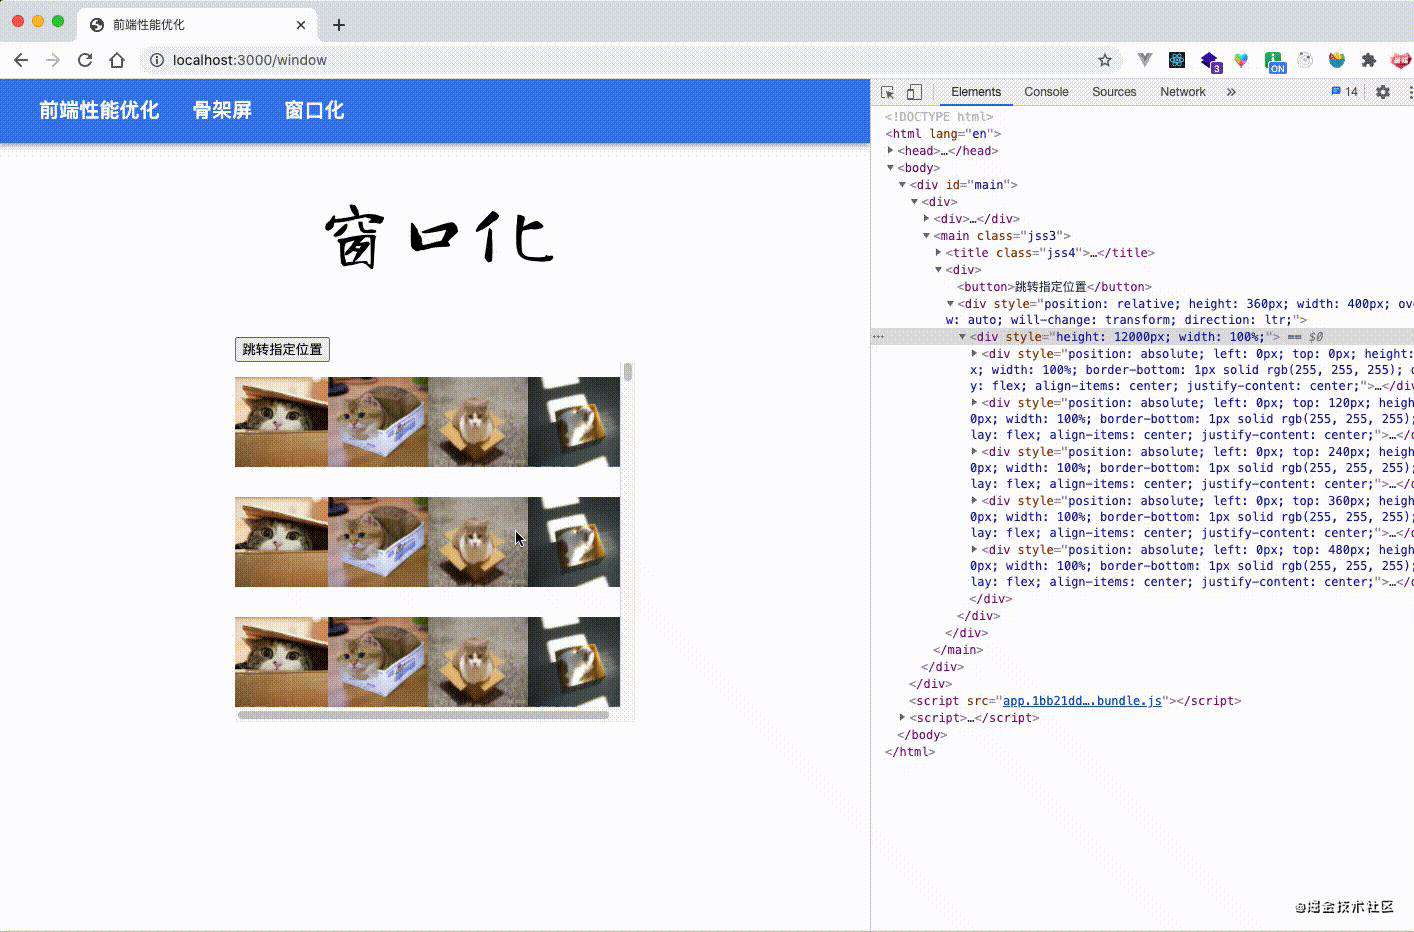Close the 前端性能优化 browser tab
1414x932 pixels.
tap(301, 25)
